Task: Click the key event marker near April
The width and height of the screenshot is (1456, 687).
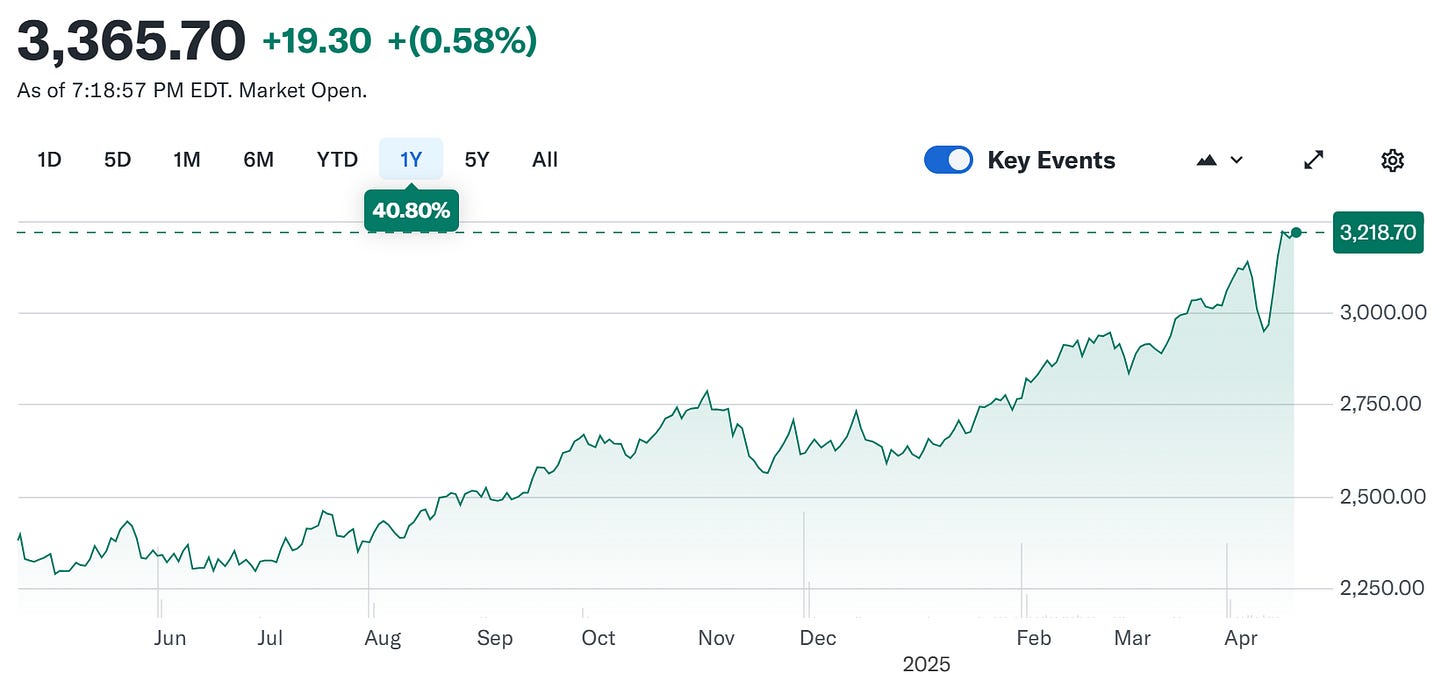Action: click(x=1227, y=579)
